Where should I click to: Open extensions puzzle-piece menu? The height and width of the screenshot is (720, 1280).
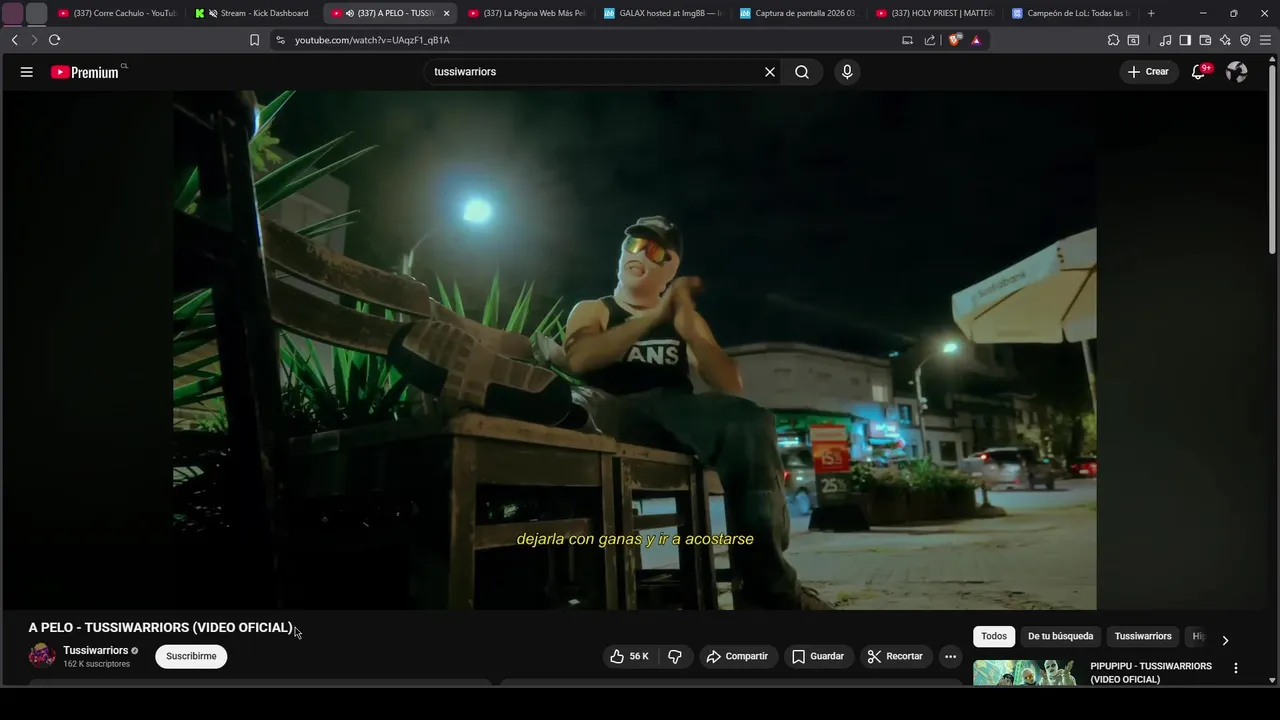click(x=1113, y=40)
